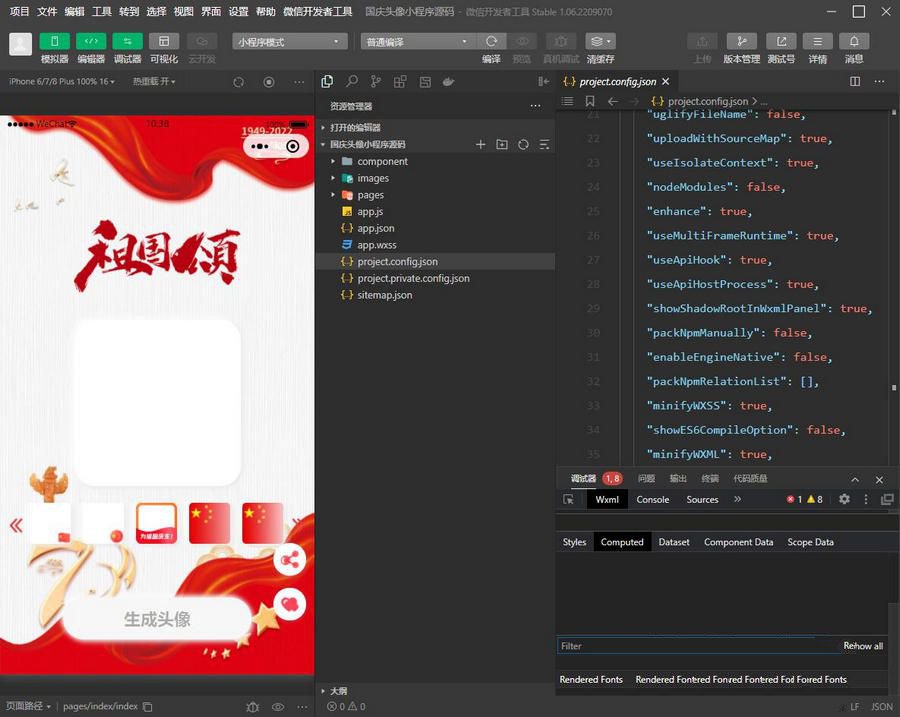The height and width of the screenshot is (717, 900).
Task: Open the source control branch icon
Action: click(x=376, y=82)
